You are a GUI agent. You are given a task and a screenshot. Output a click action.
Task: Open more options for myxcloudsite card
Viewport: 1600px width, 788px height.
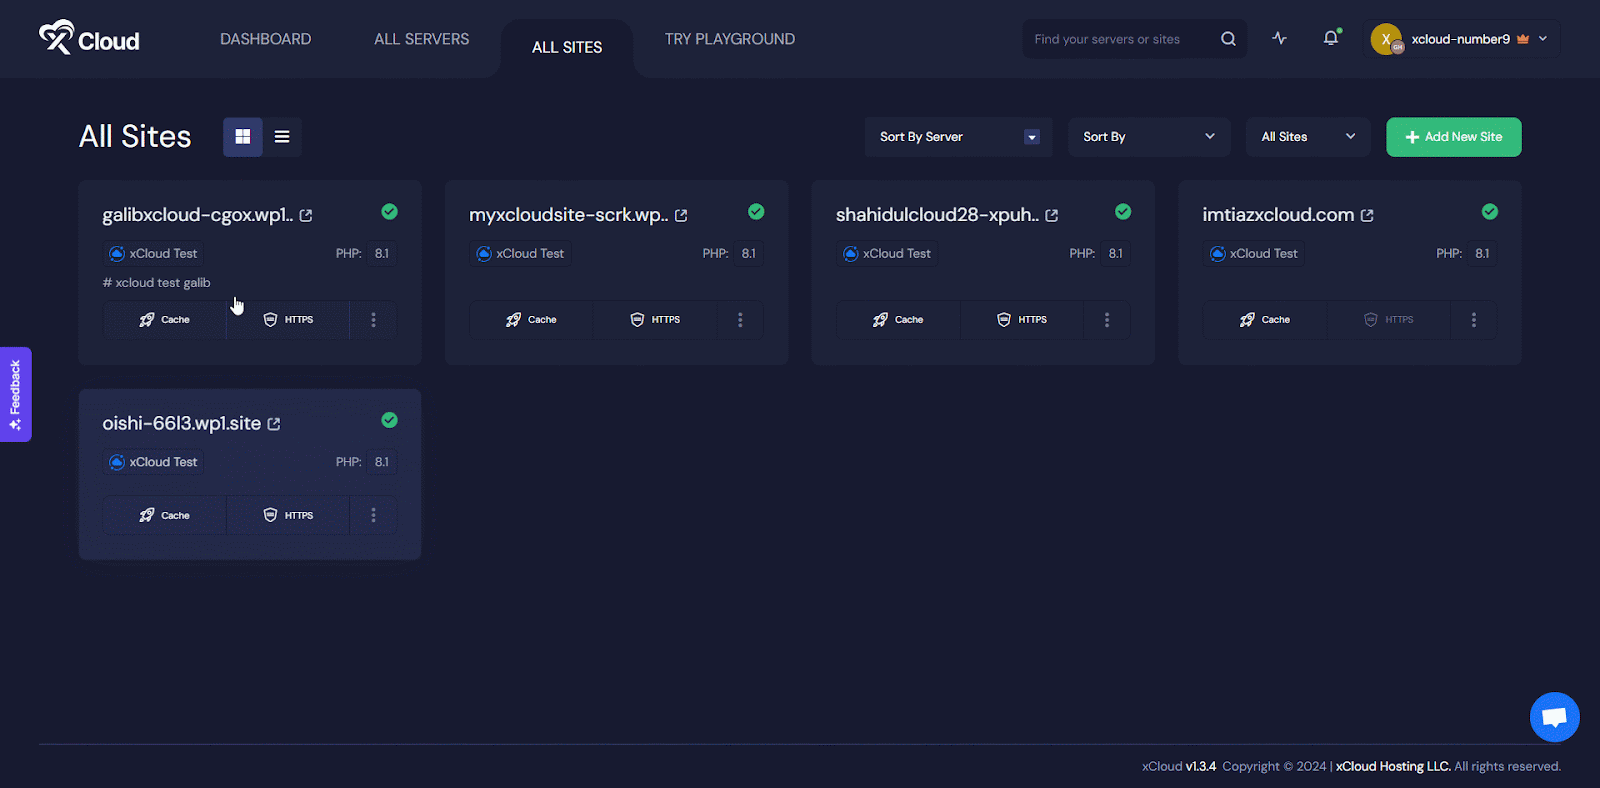click(740, 320)
